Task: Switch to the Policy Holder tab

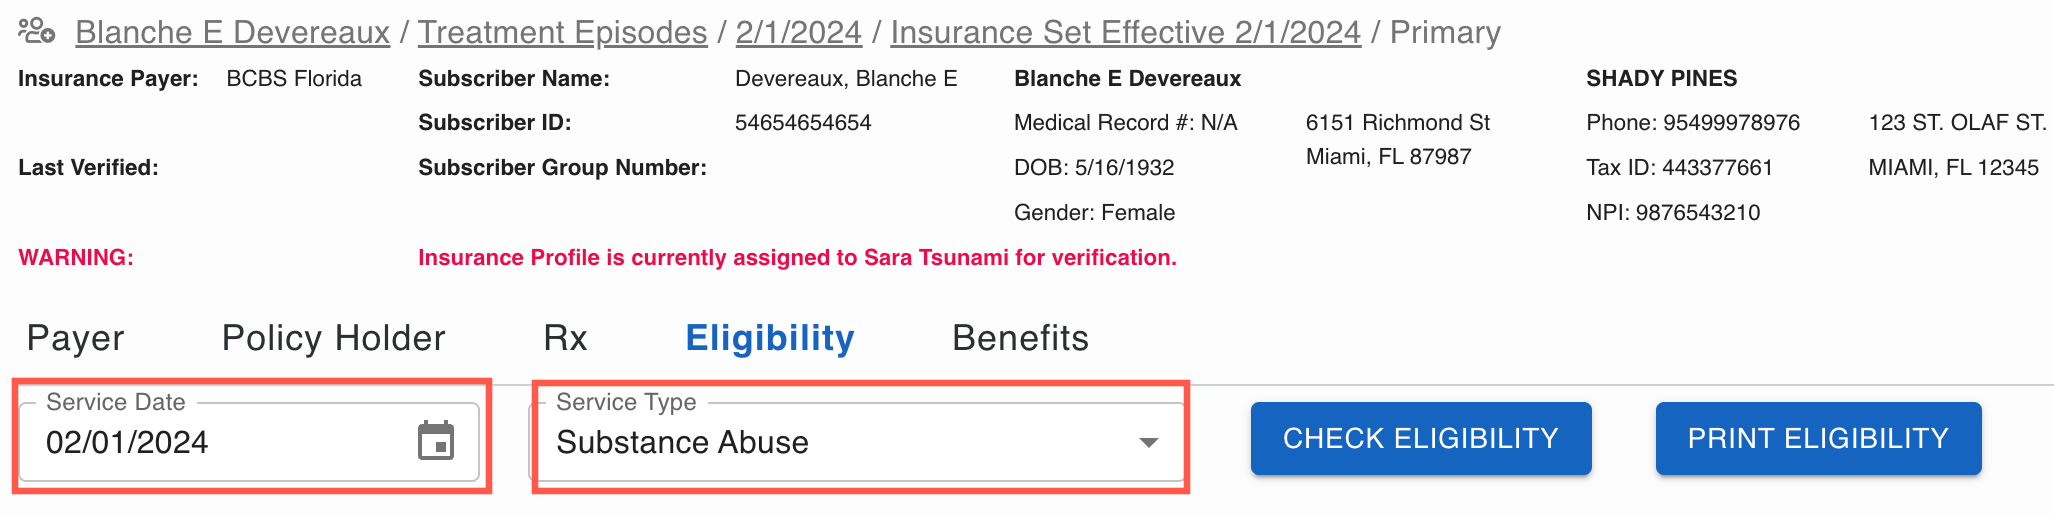Action: click(333, 338)
